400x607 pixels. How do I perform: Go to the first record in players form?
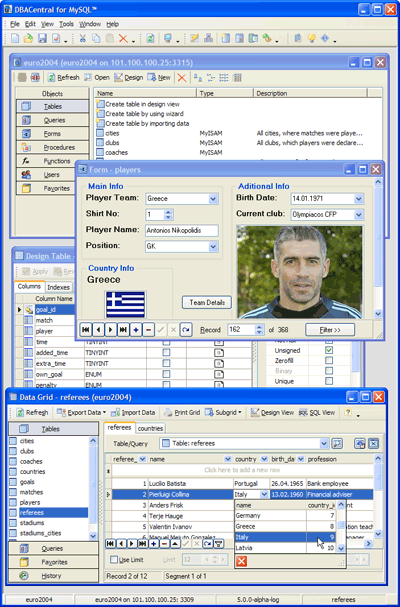coord(86,330)
